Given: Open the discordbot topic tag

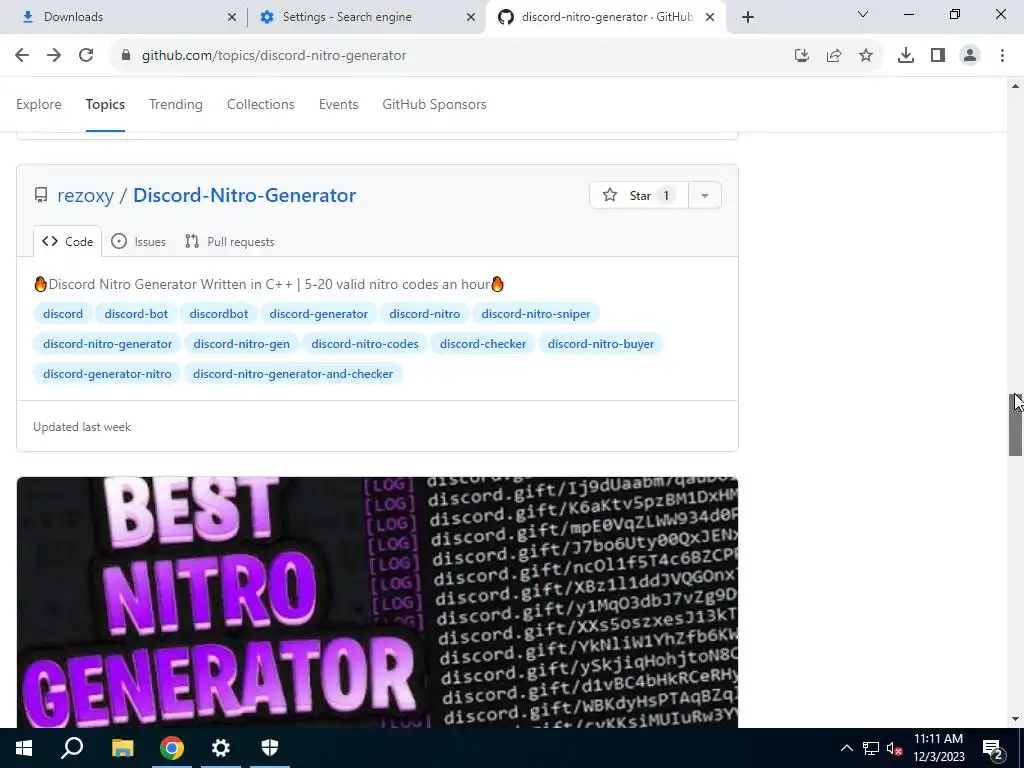Looking at the screenshot, I should 219,314.
